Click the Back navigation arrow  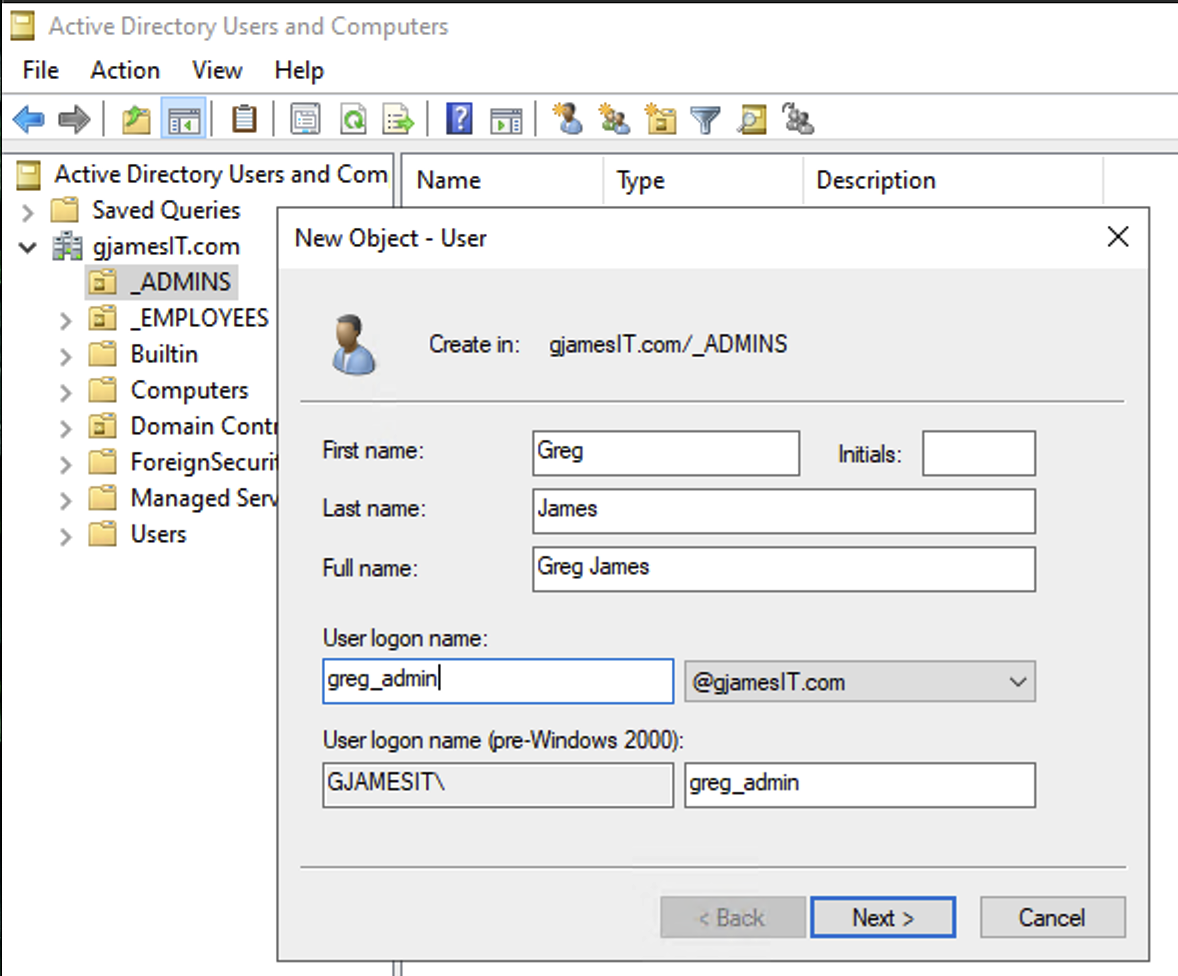28,118
